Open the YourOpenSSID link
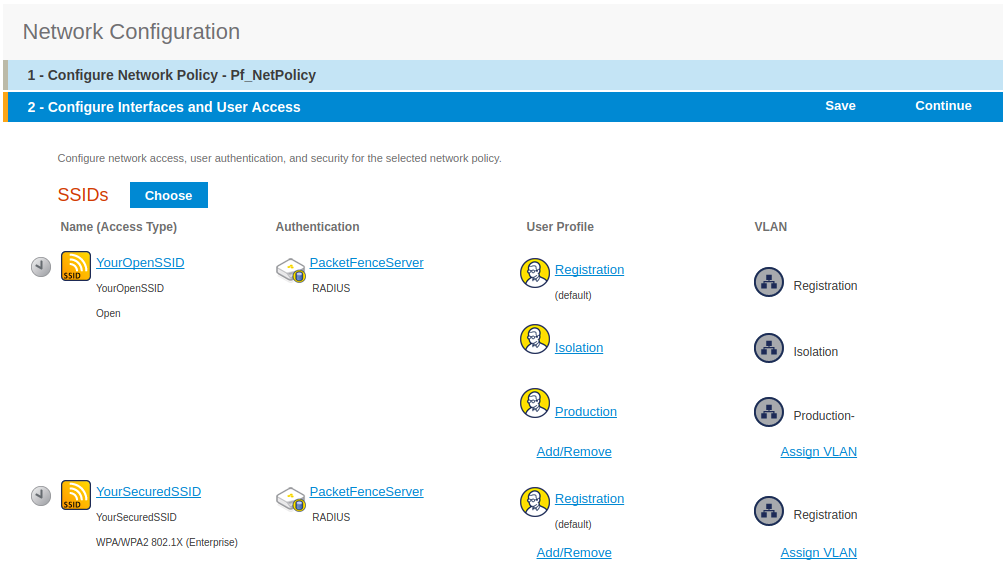The width and height of the screenshot is (1004, 584). point(140,262)
